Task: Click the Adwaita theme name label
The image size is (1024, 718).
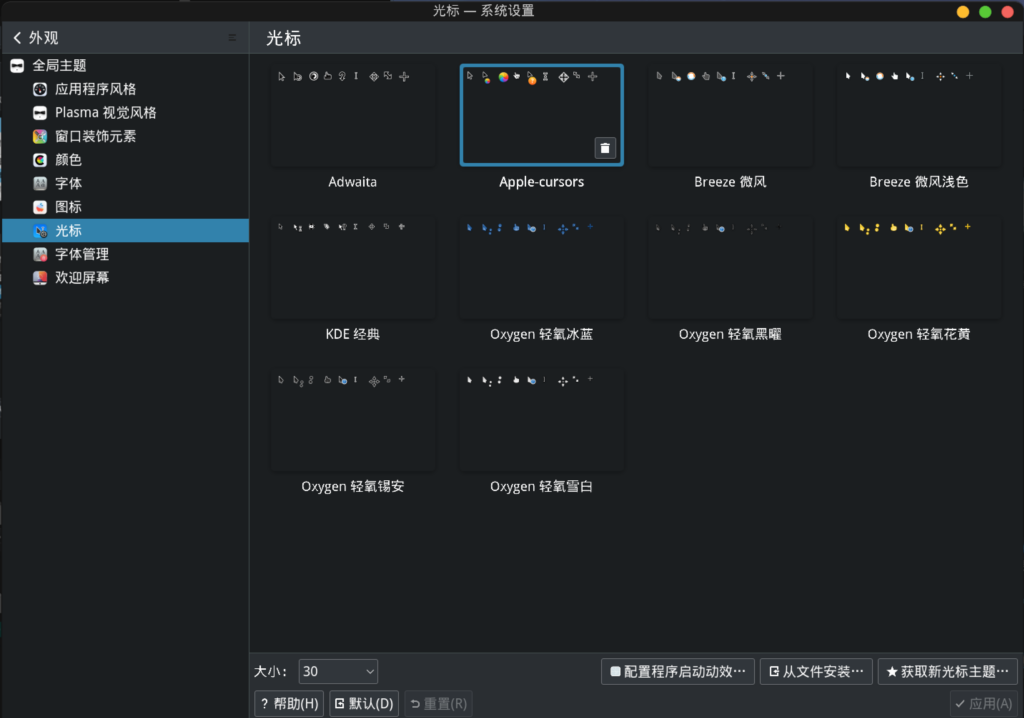Action: 353,182
